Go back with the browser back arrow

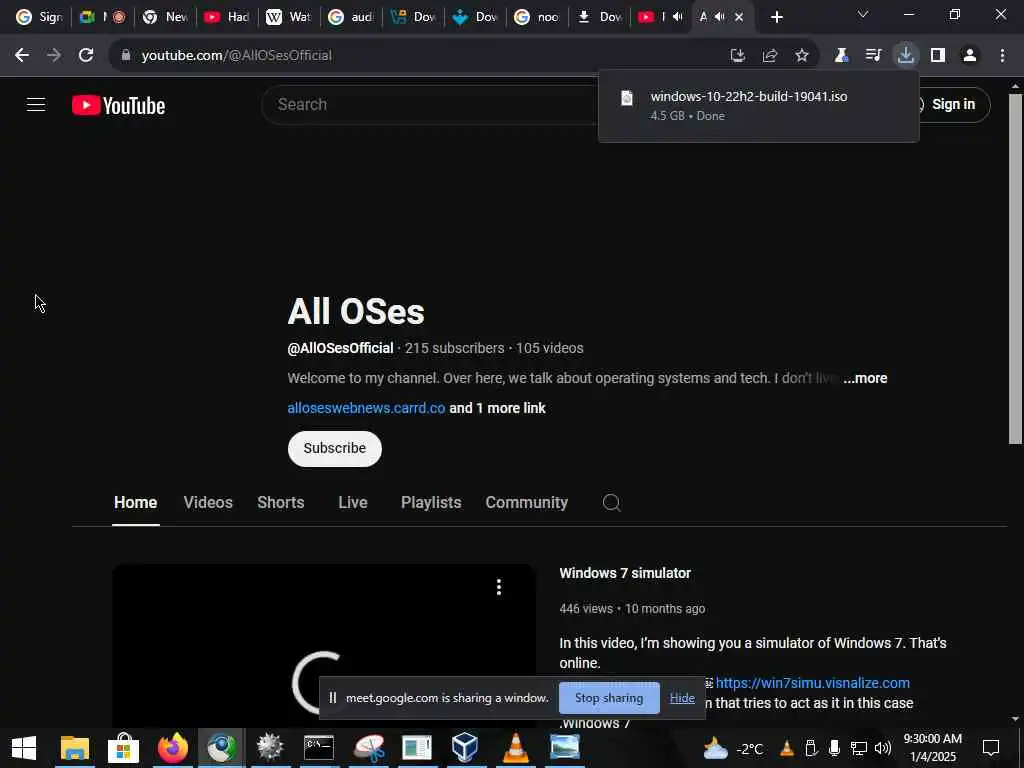click(22, 55)
